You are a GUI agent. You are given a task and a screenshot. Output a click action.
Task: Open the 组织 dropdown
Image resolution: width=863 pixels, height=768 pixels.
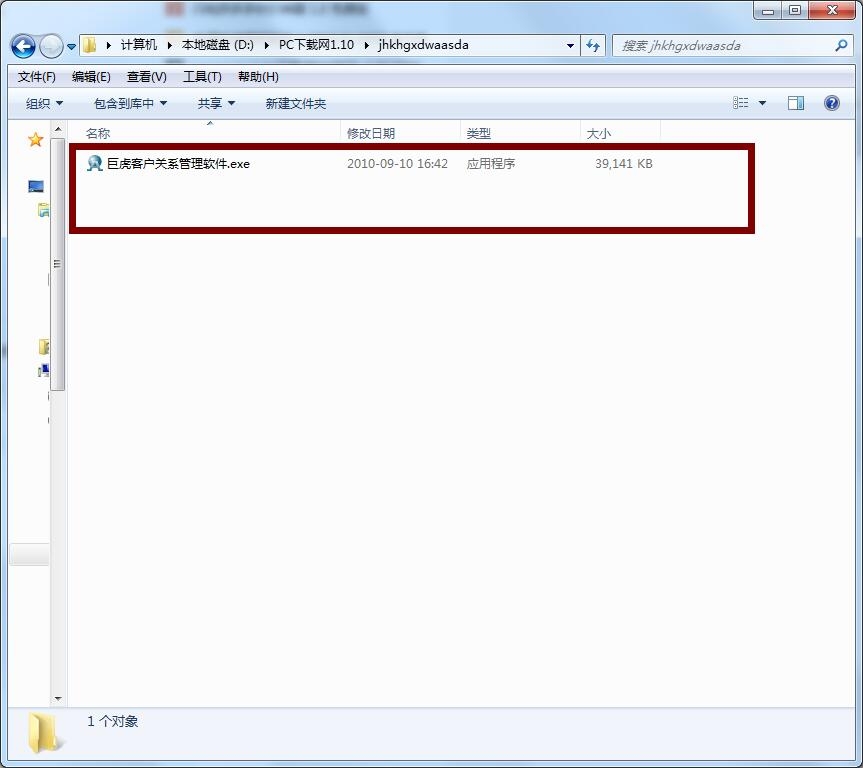pyautogui.click(x=44, y=103)
